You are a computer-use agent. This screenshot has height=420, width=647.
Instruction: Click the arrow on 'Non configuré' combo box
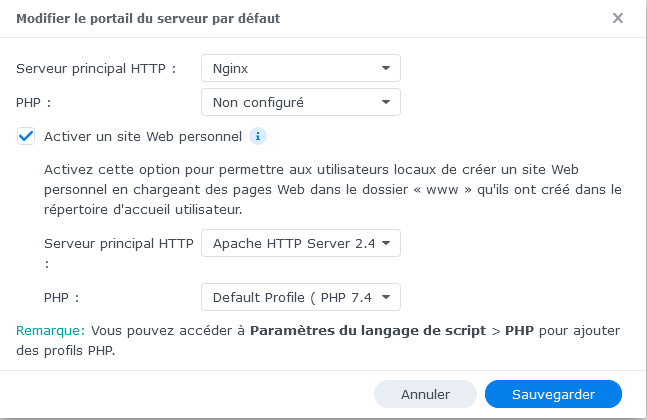(x=386, y=102)
